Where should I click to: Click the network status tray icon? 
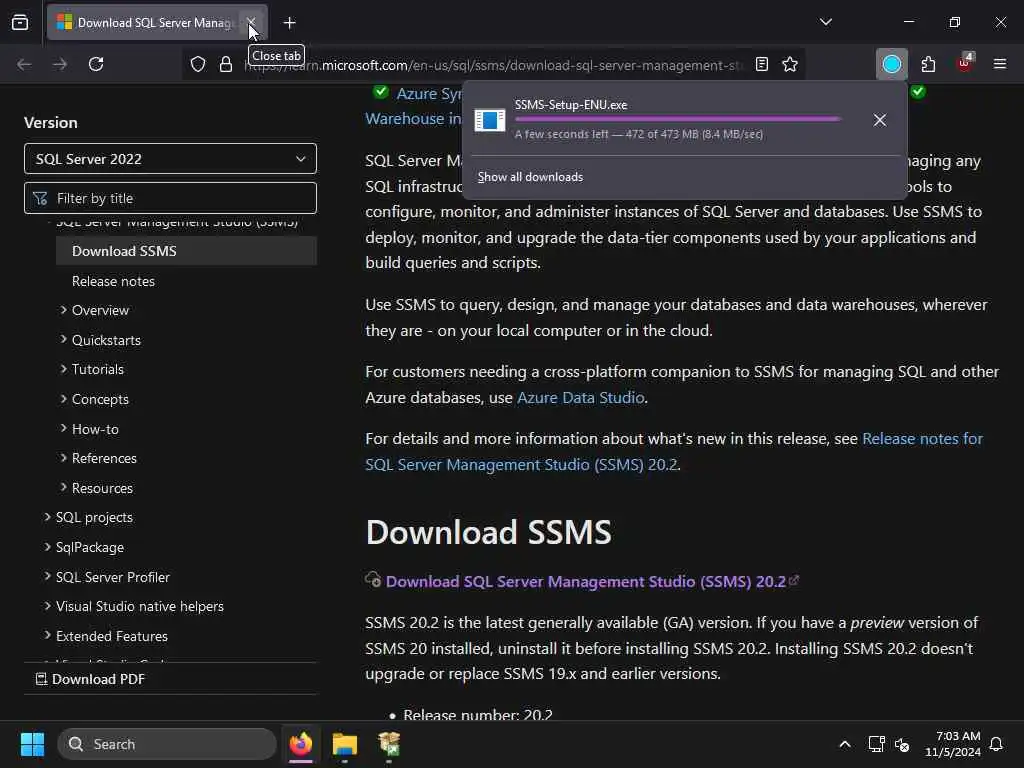876,744
